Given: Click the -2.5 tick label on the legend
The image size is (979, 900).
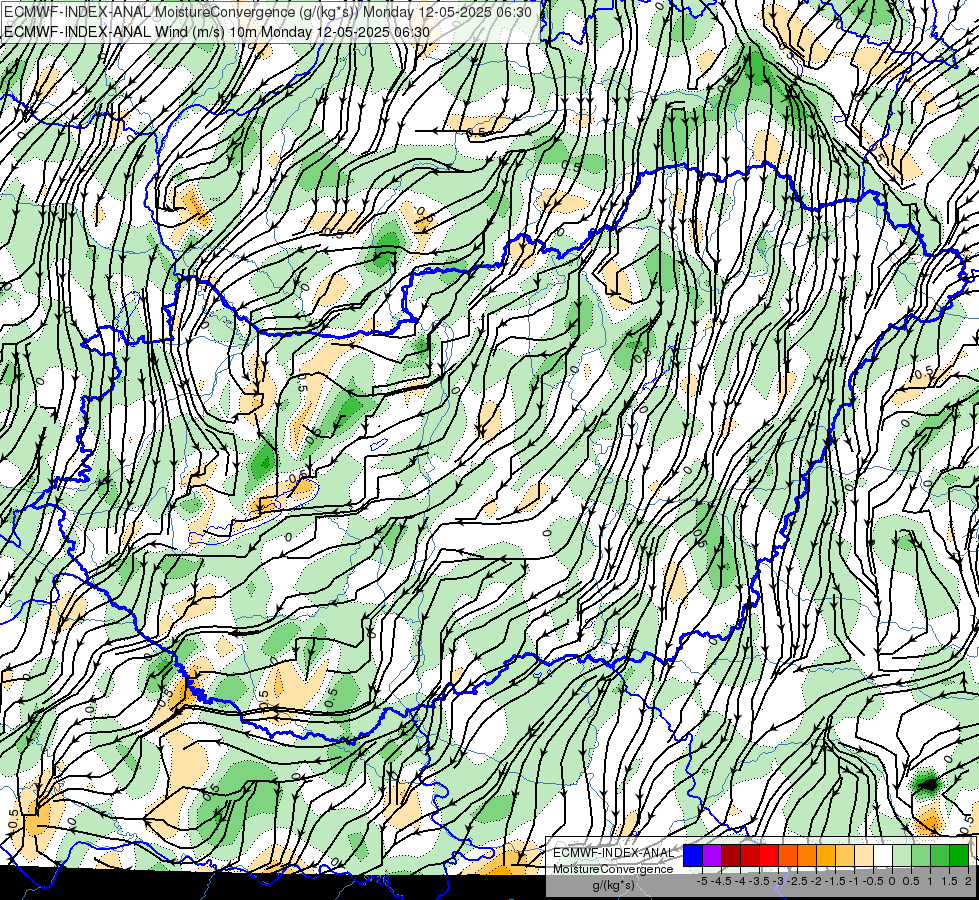Looking at the screenshot, I should (797, 881).
